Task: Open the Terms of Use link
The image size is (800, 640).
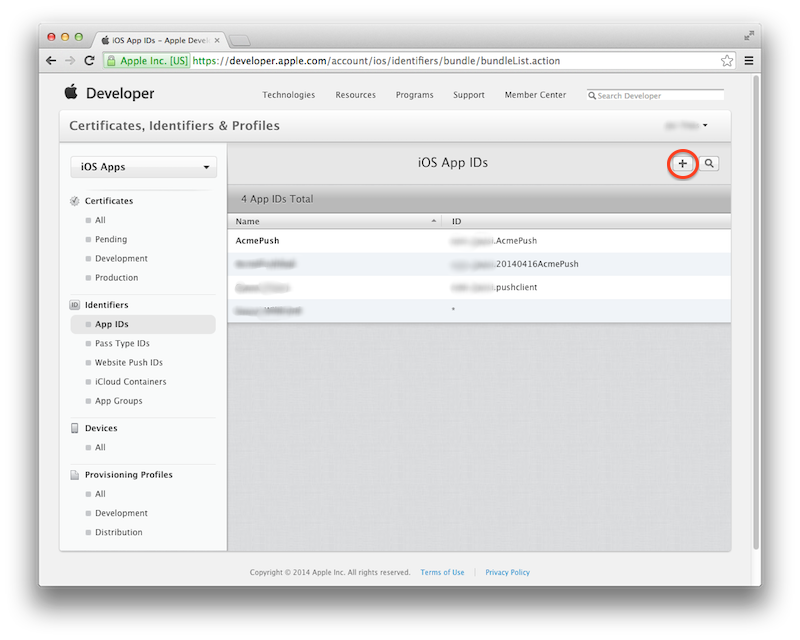Action: (x=442, y=572)
